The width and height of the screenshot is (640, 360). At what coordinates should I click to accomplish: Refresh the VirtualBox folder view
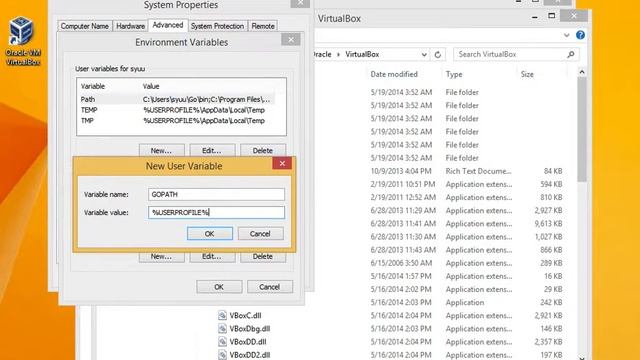click(438, 54)
